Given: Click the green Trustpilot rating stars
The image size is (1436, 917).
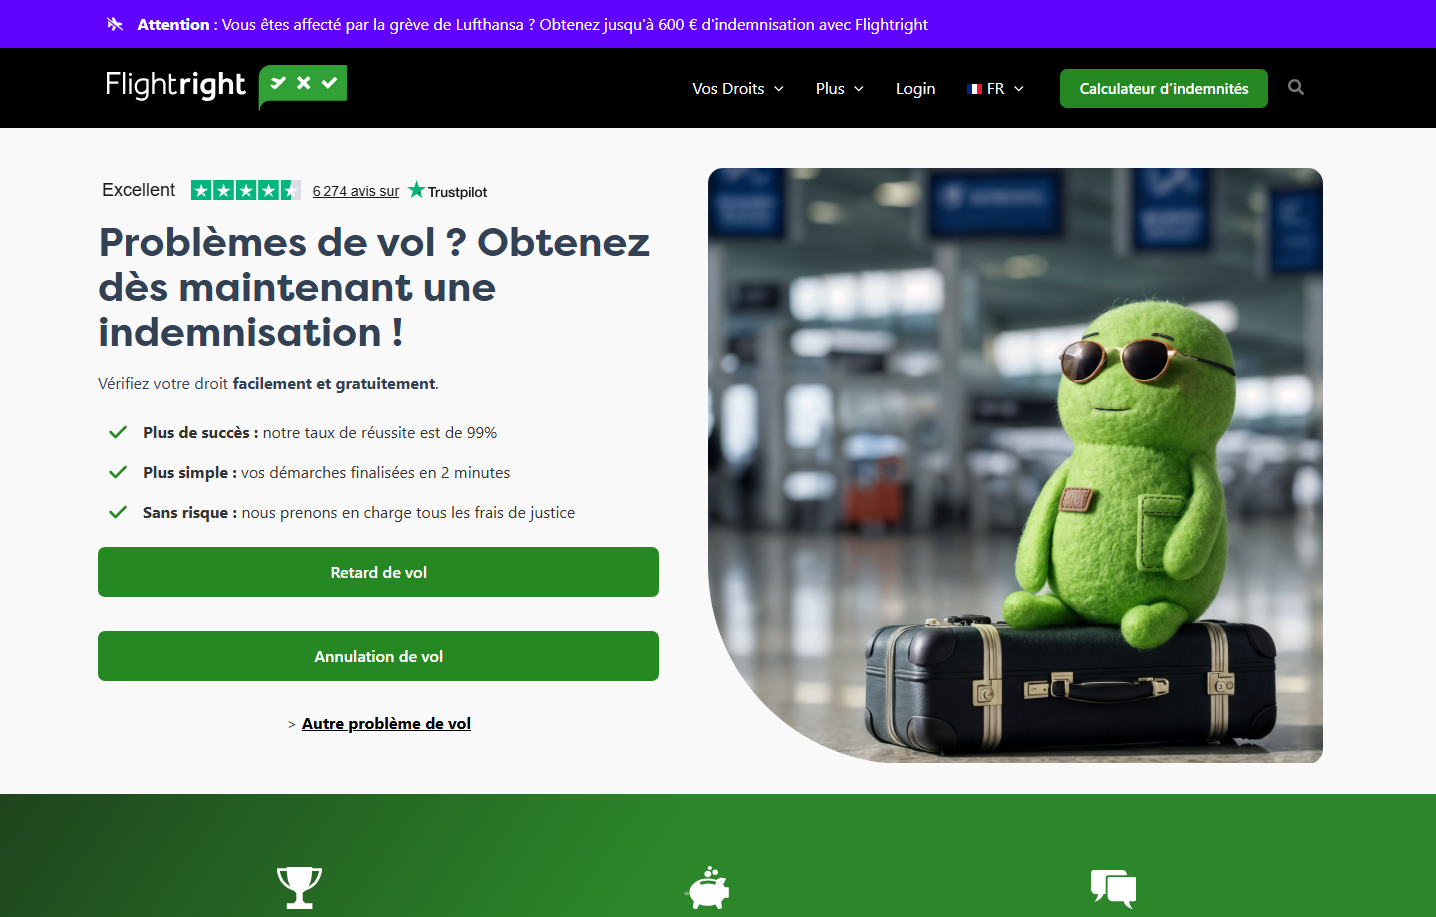Looking at the screenshot, I should [246, 190].
